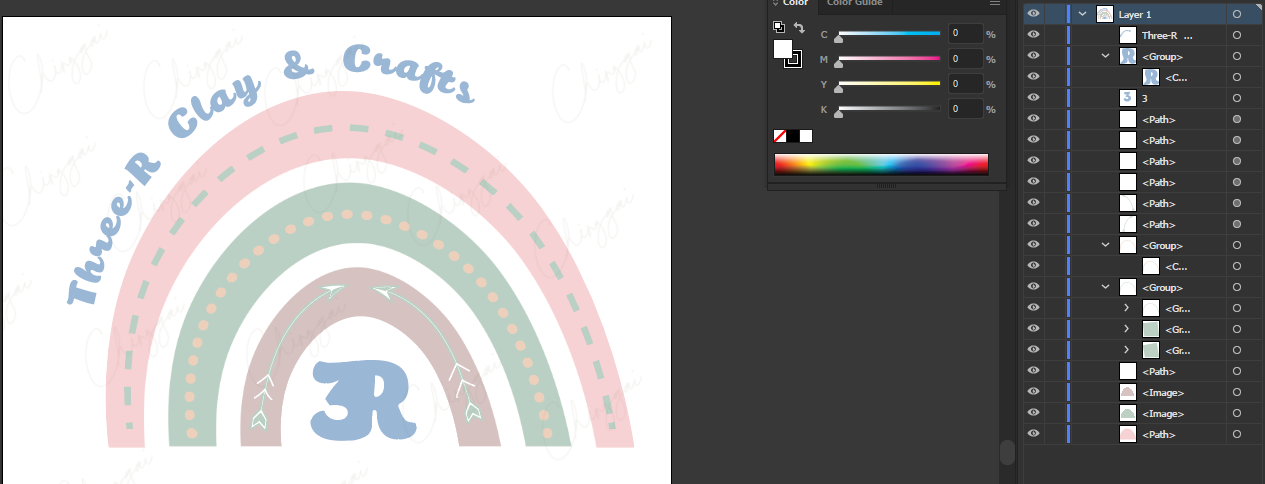This screenshot has height=484, width=1265.
Task: Click the C percentage input field
Action: click(964, 34)
